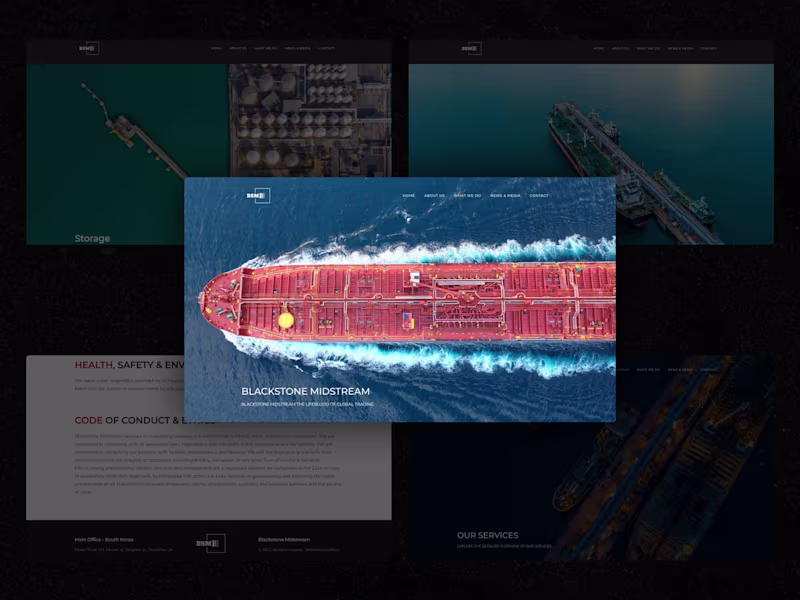Open NEWS & MEDIA on the Our Services page navigation
800x600 pixels.
point(681,369)
